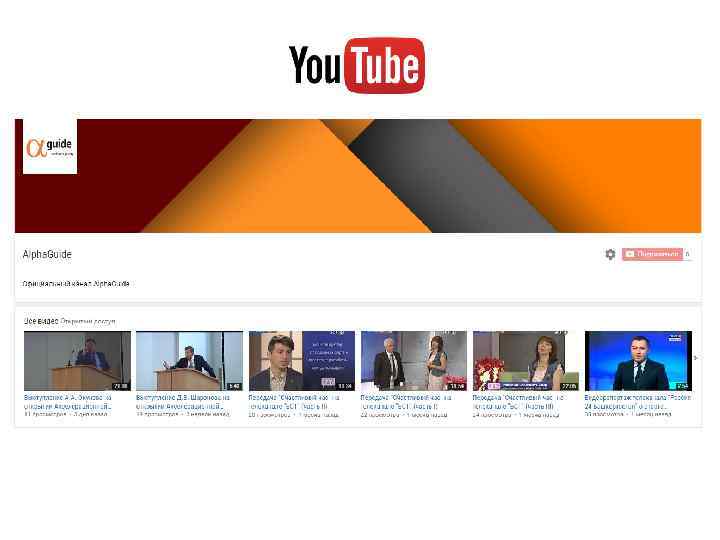Click the Открытый доступ label
Screen dimensions: 720x540
pyautogui.click(x=88, y=321)
